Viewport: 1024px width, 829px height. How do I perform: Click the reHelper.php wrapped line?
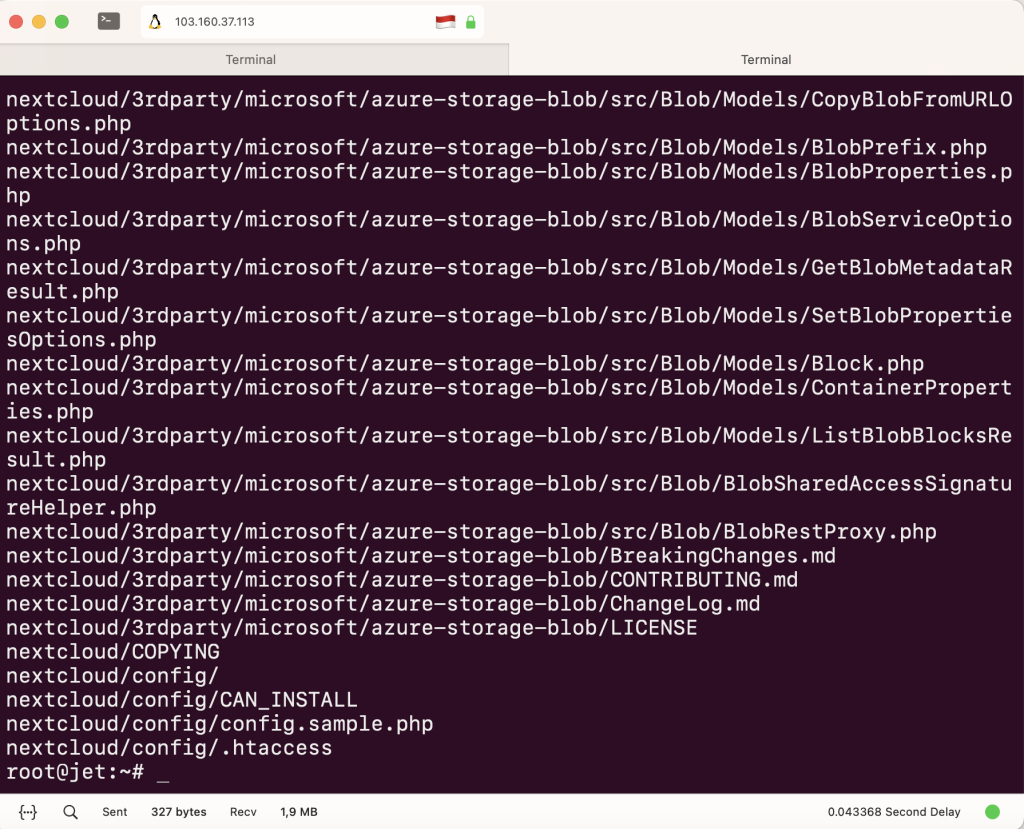82,508
